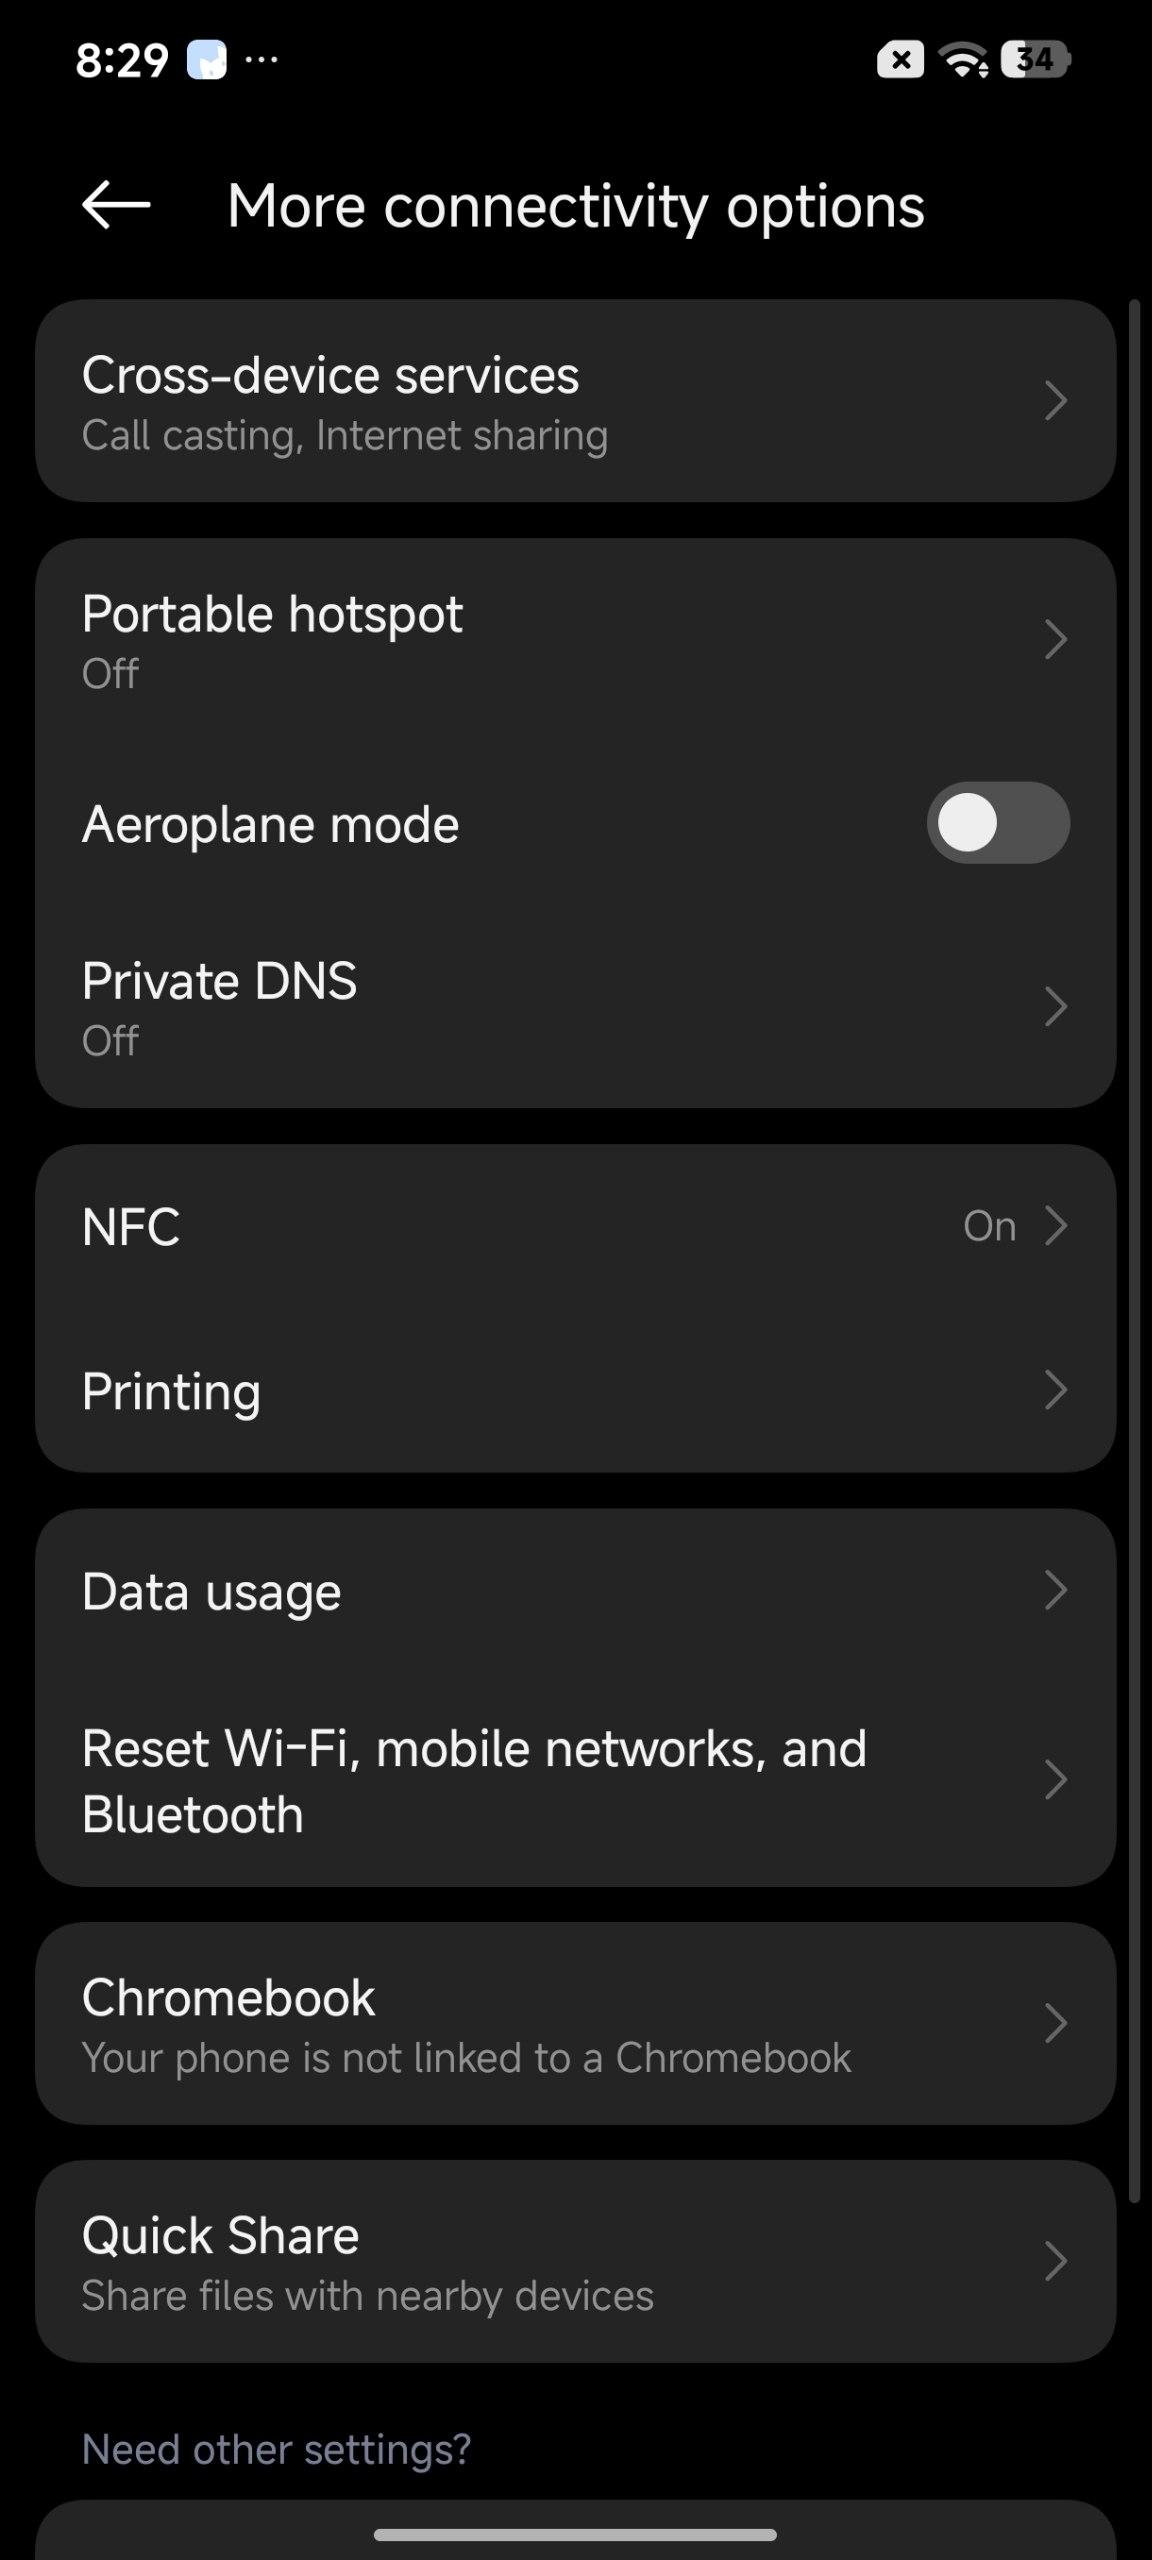The width and height of the screenshot is (1152, 2560).
Task: Tap the battery indicator icon
Action: click(1036, 60)
